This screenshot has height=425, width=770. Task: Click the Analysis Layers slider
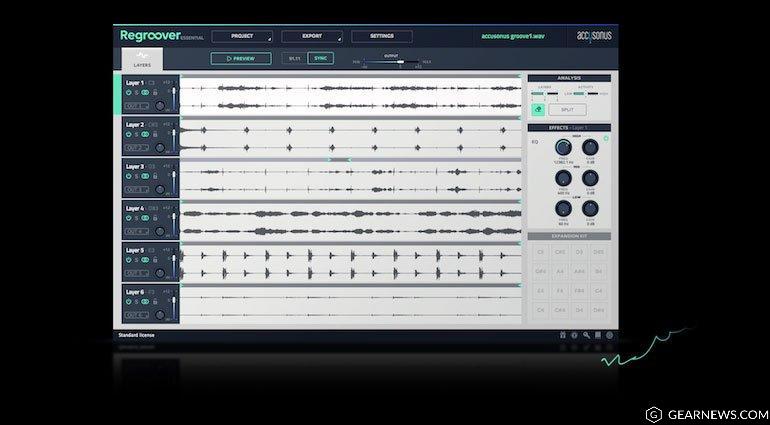click(x=544, y=93)
